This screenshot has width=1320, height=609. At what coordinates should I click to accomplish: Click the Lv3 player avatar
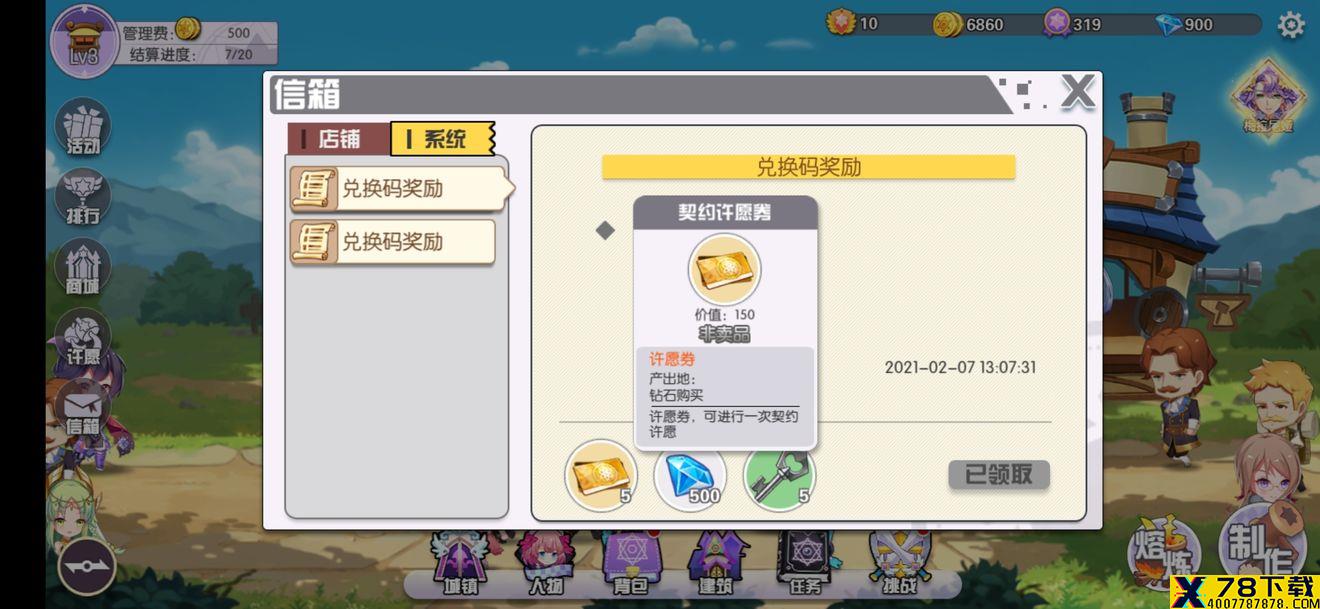pos(84,40)
